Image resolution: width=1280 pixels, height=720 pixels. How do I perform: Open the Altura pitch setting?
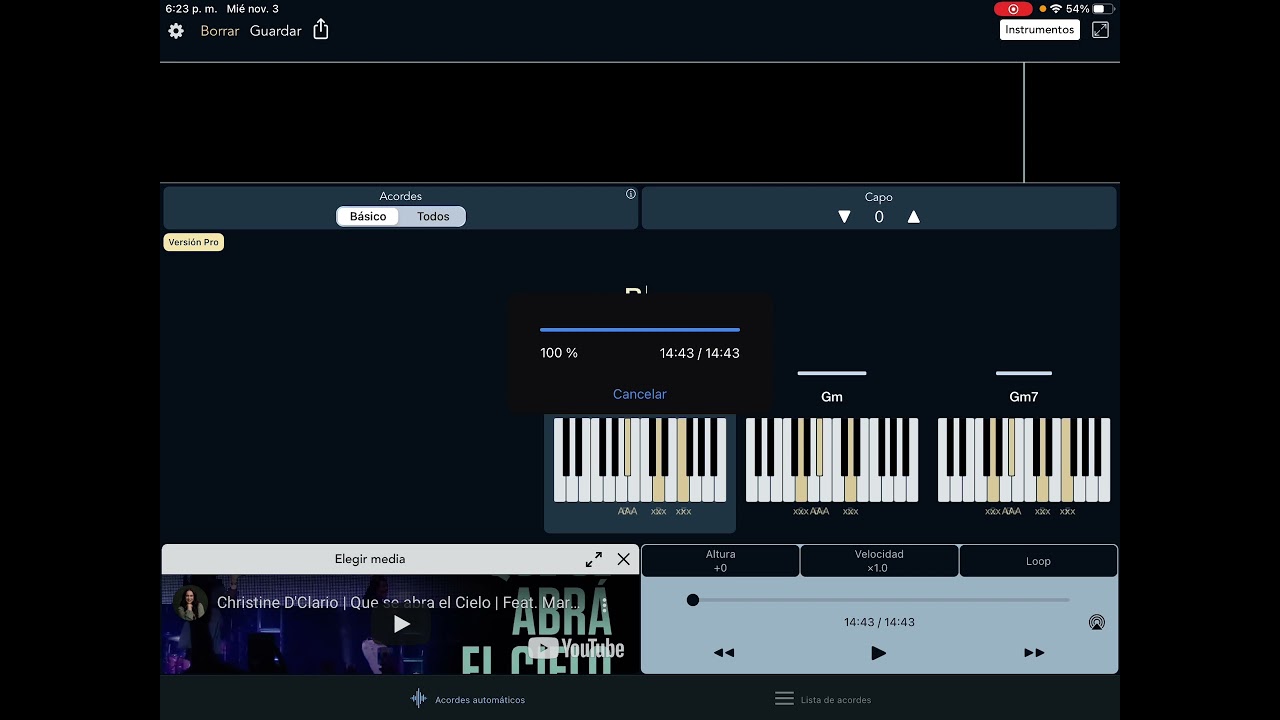pos(720,561)
